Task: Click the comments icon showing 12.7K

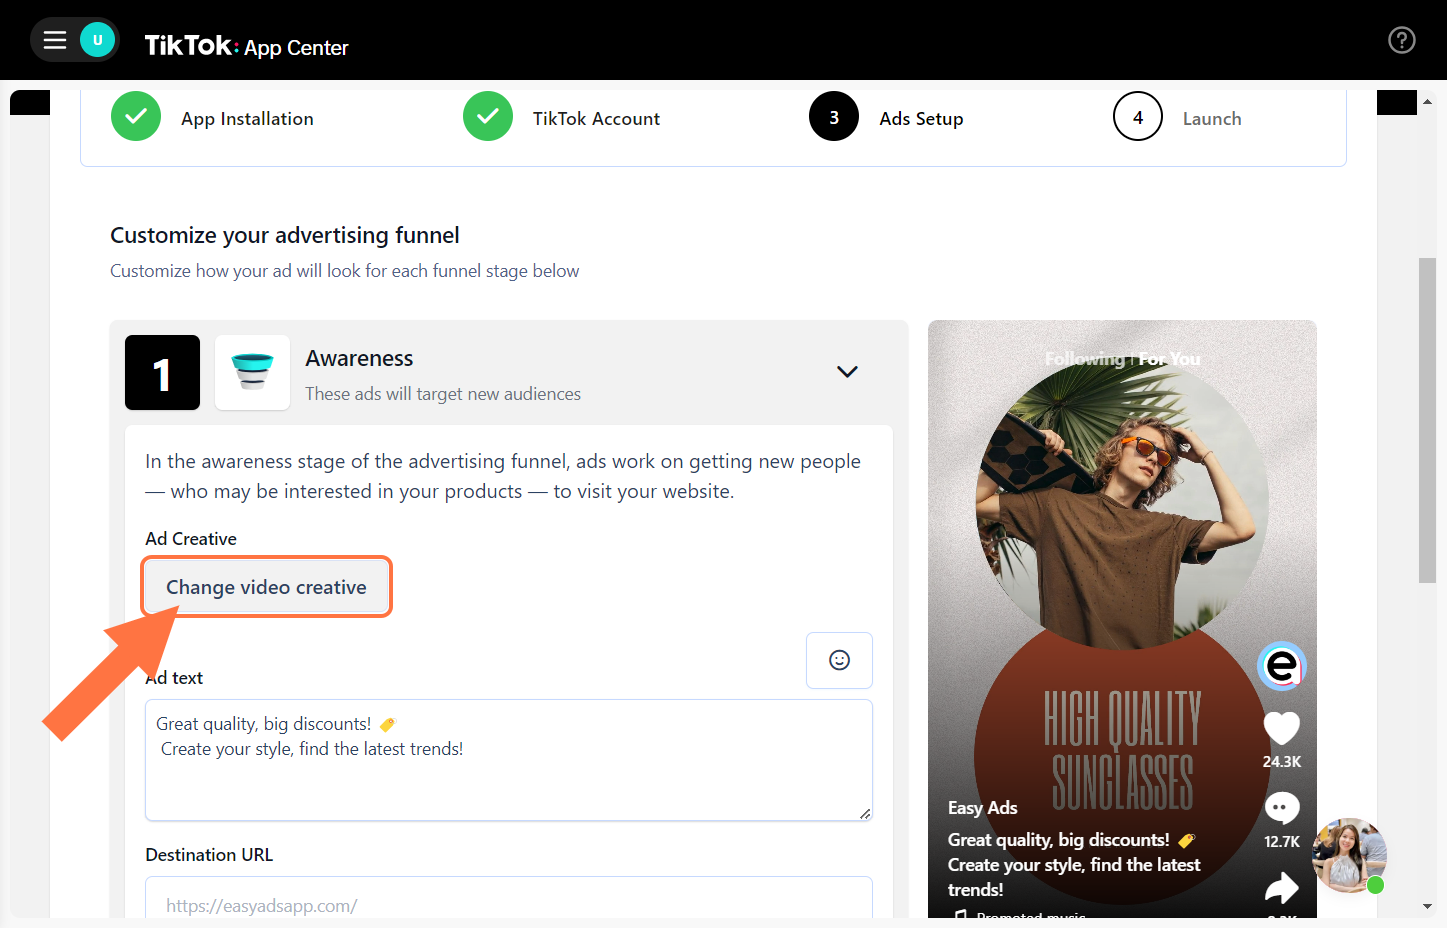Action: coord(1281,808)
